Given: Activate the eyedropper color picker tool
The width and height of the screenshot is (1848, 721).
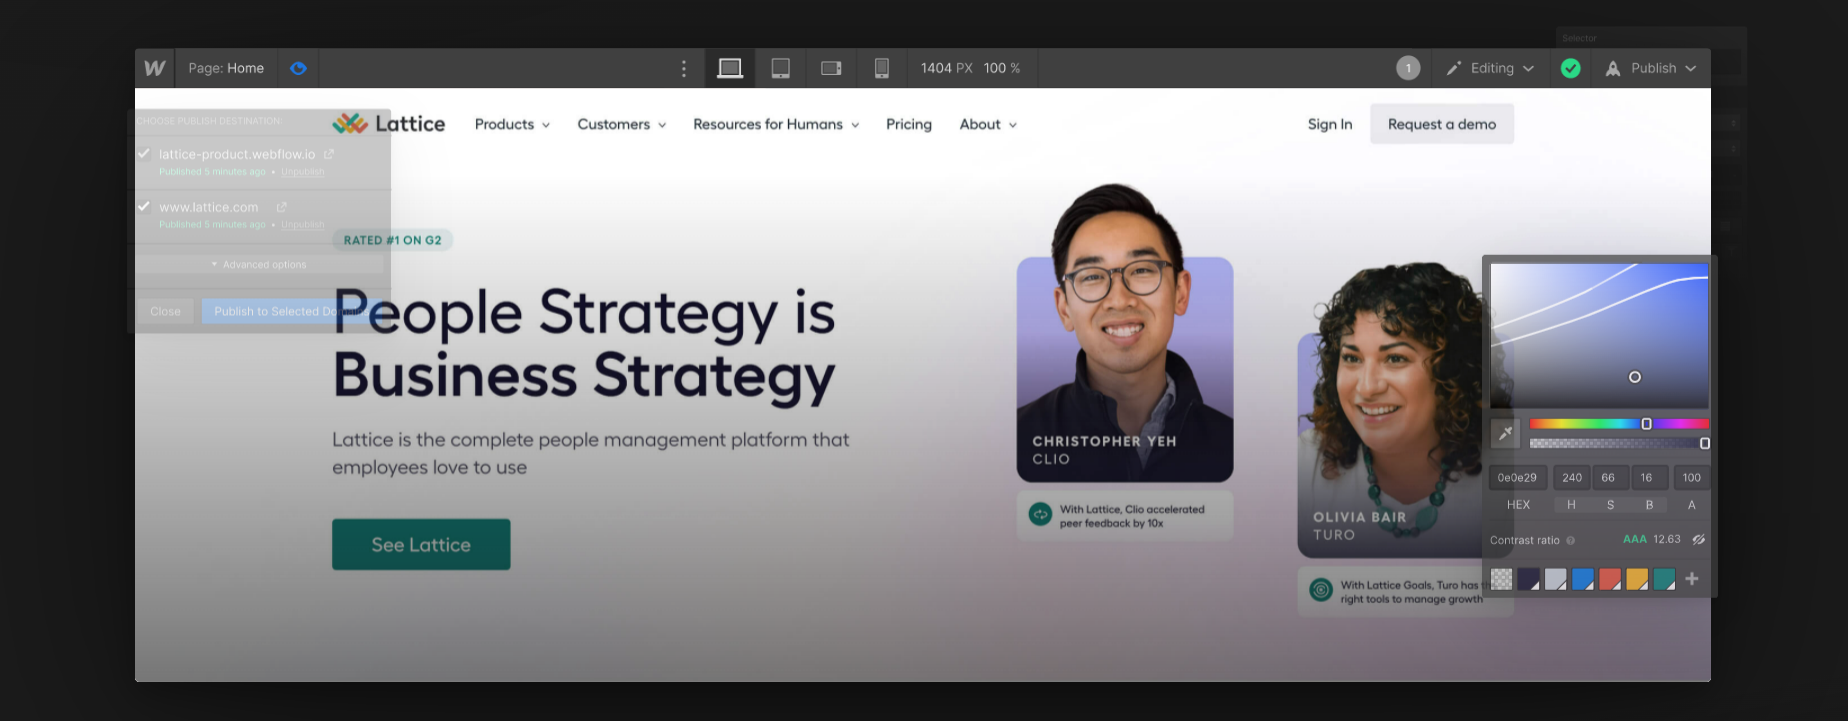Looking at the screenshot, I should (x=1505, y=433).
